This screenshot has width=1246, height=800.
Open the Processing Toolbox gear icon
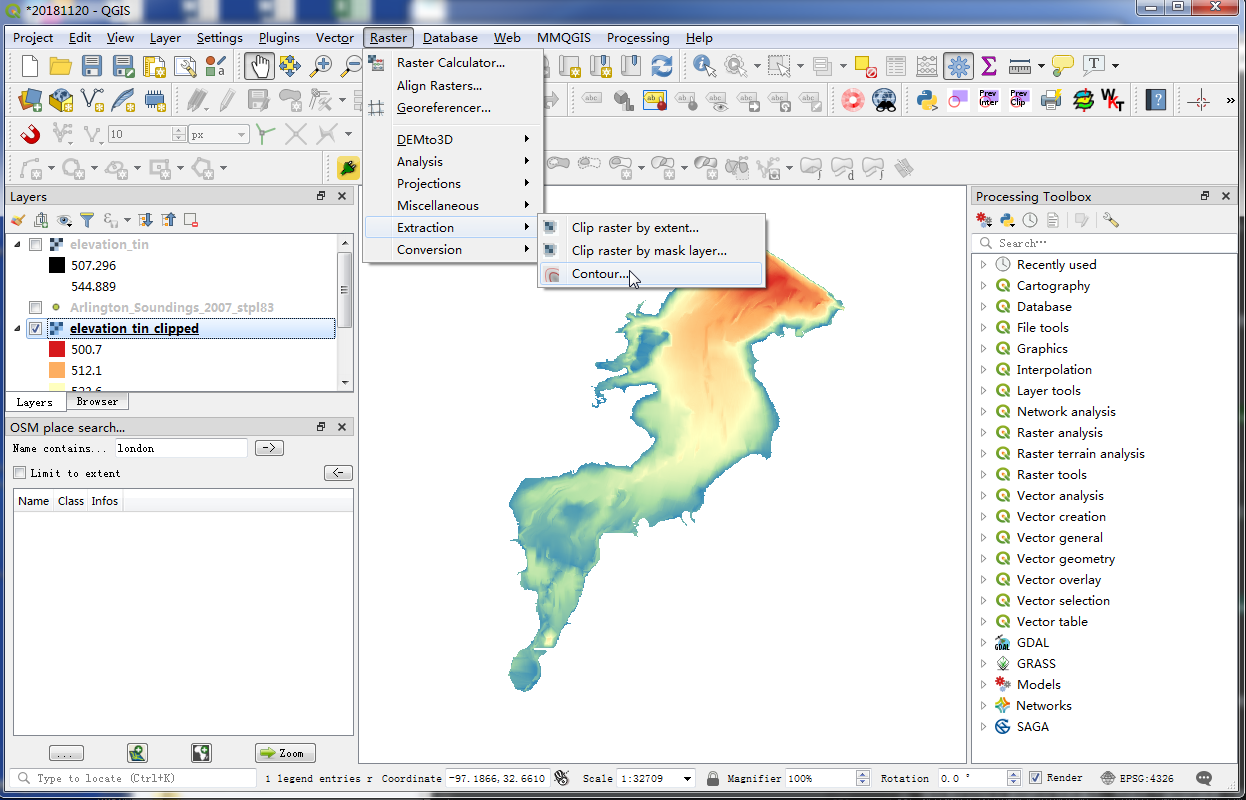pos(958,67)
